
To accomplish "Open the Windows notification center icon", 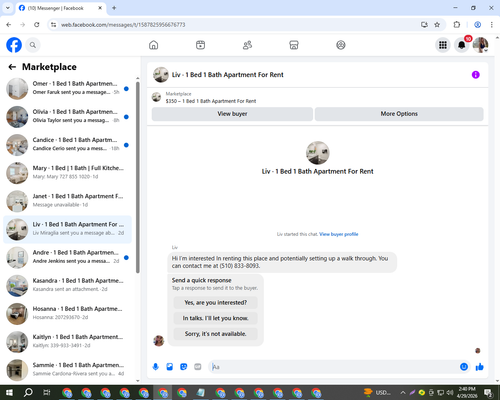I will tap(489, 392).
